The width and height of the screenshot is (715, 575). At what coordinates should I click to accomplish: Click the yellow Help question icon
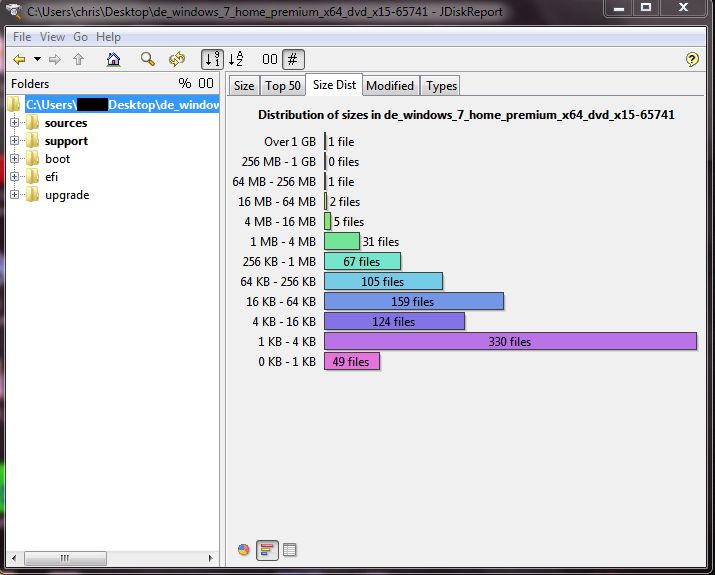(692, 59)
